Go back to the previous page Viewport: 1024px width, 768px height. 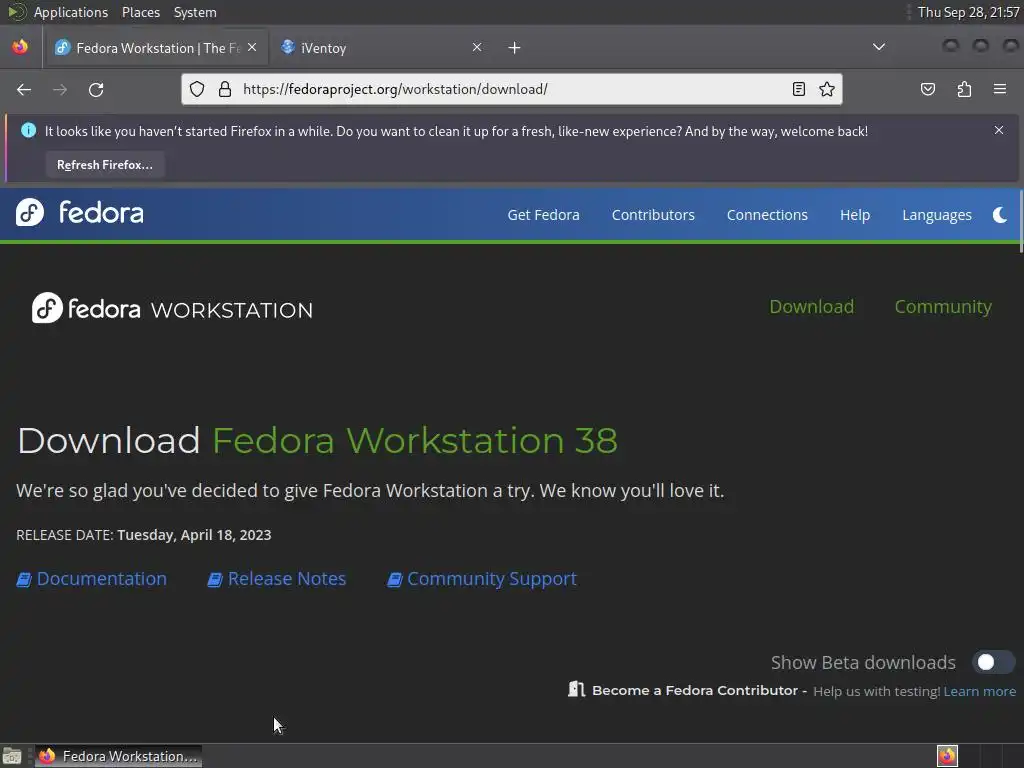24,89
